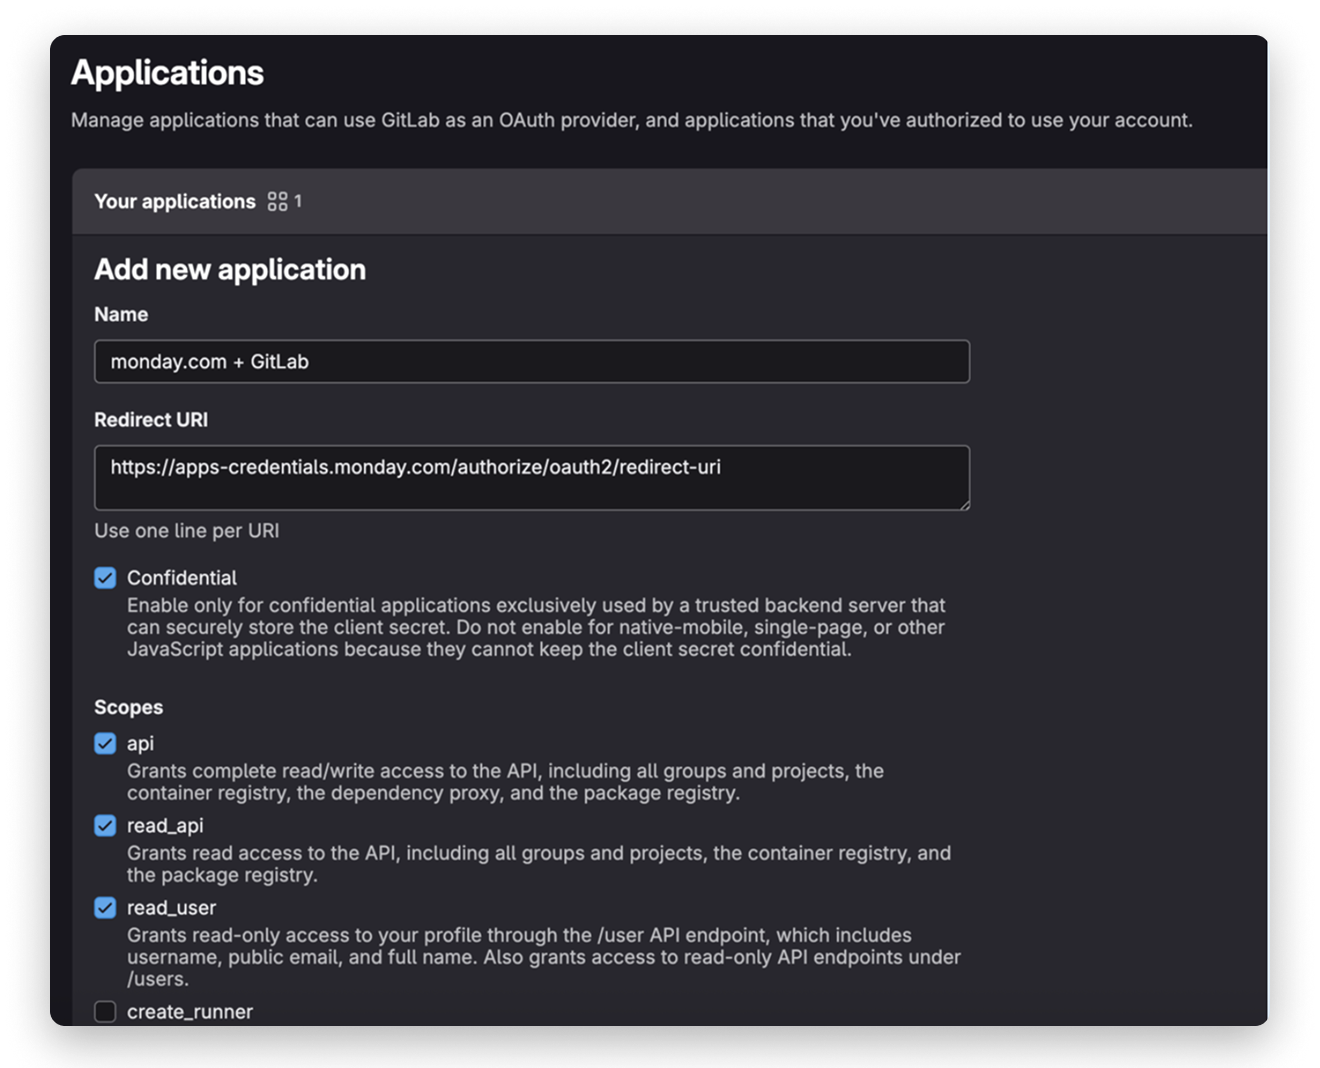
Task: Click the Add new application heading
Action: pos(230,270)
